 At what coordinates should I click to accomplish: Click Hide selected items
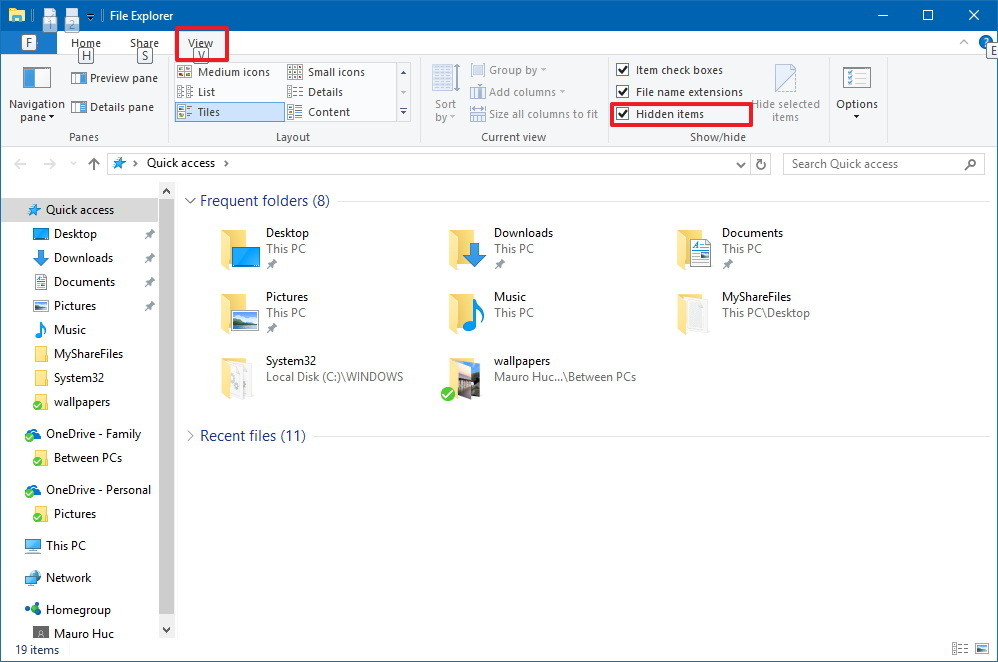(x=784, y=90)
